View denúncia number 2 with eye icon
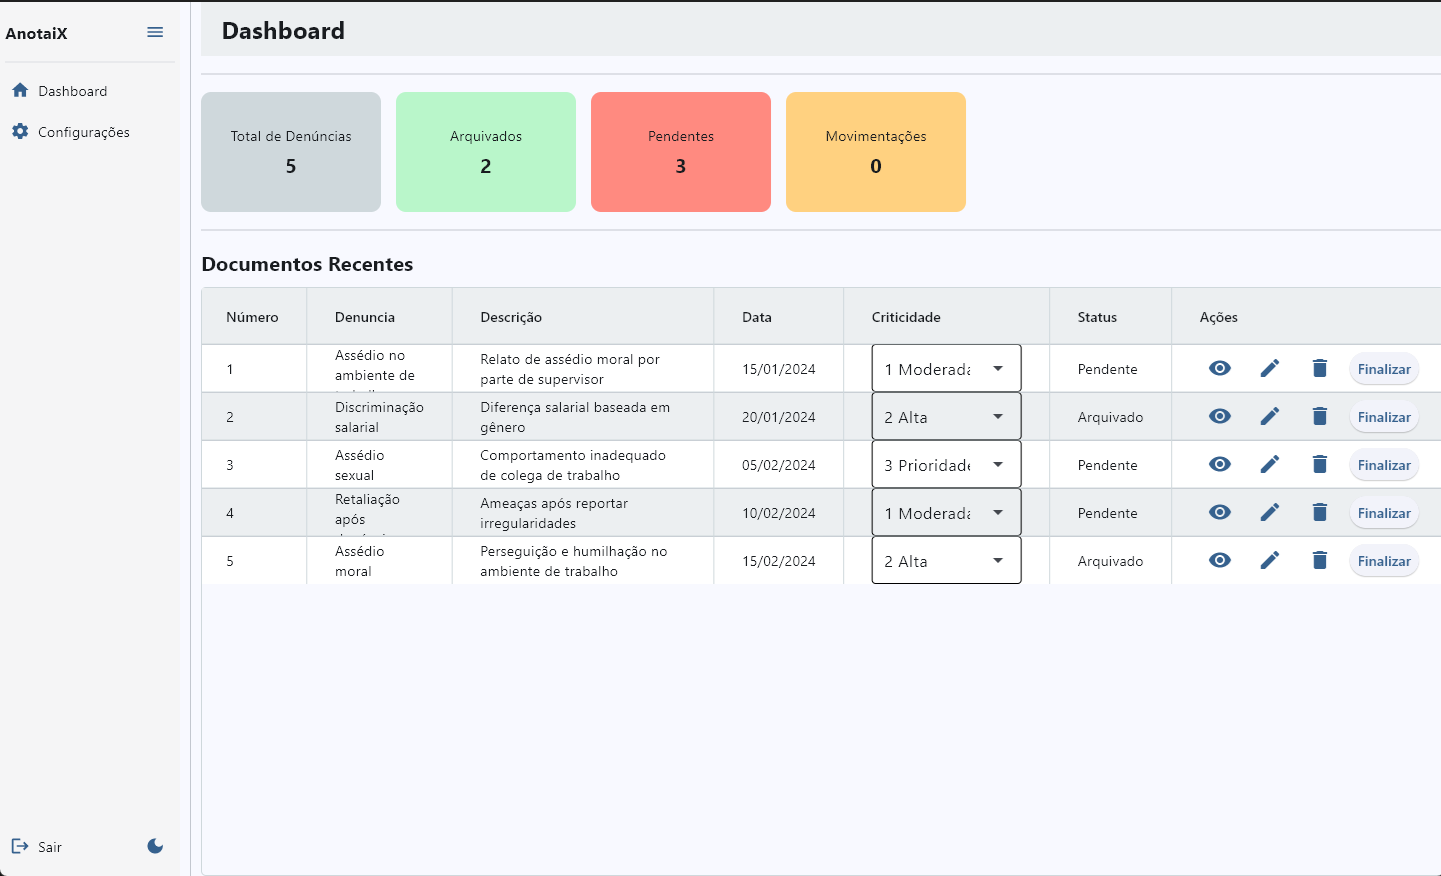Screen dimensions: 1441x876 (1220, 416)
